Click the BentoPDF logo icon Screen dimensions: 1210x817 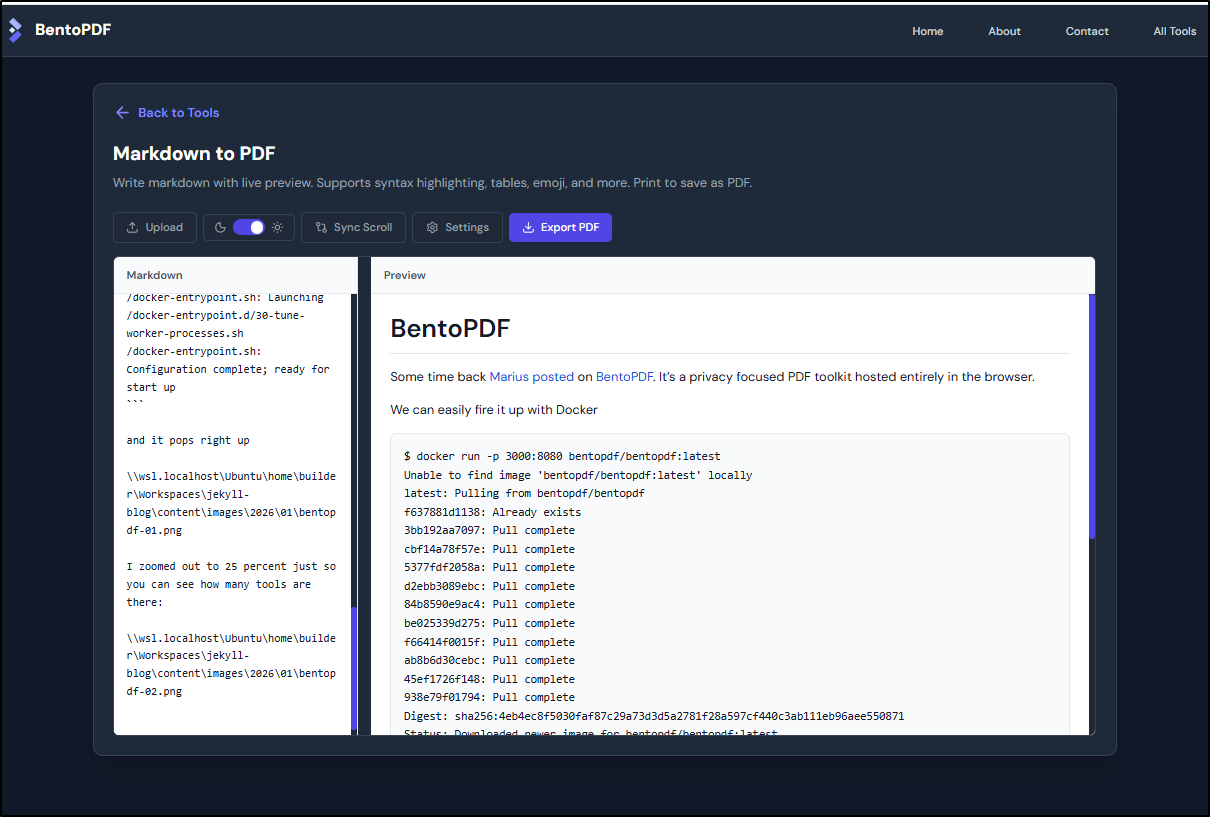click(x=15, y=30)
